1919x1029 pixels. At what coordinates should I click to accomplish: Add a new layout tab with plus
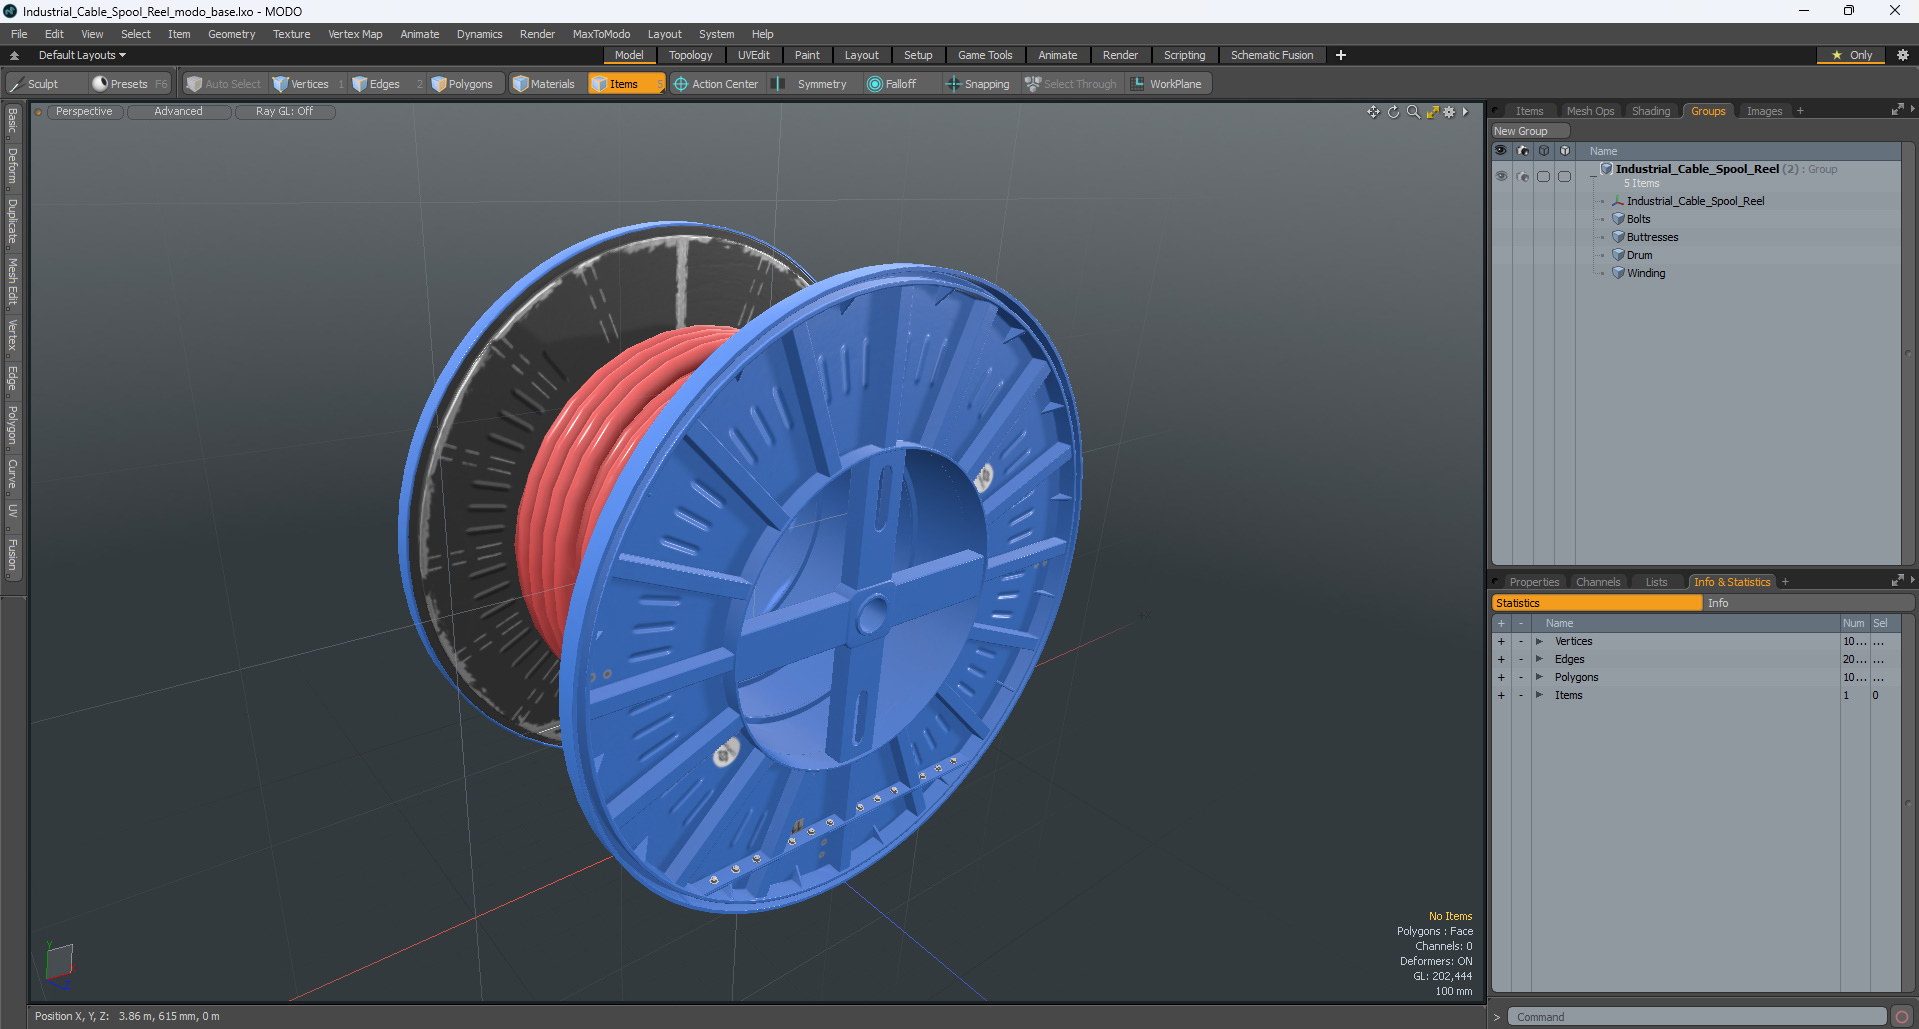(x=1341, y=55)
